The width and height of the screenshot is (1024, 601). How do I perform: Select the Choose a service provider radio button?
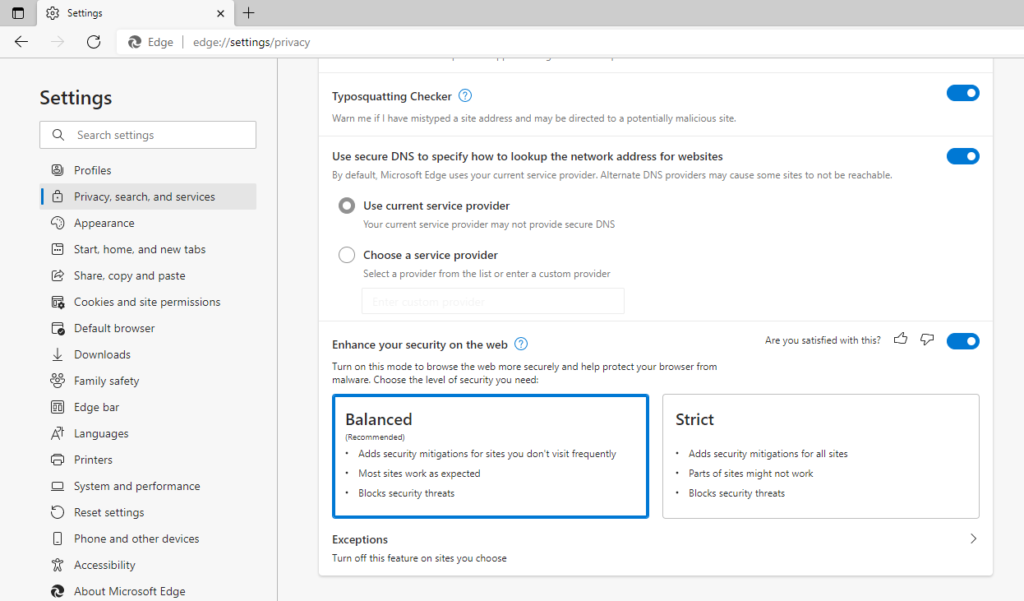346,254
